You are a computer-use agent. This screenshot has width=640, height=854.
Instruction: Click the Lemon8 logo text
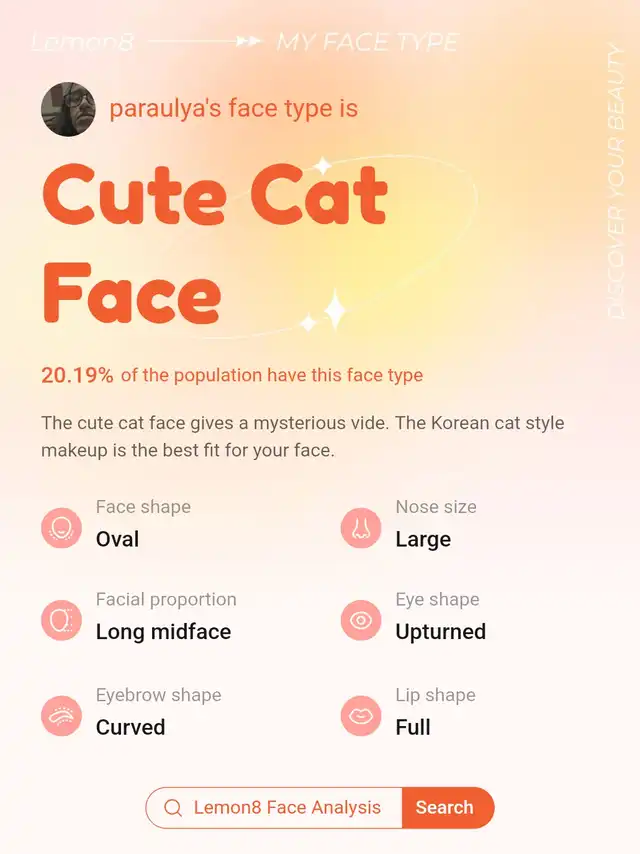click(x=82, y=42)
